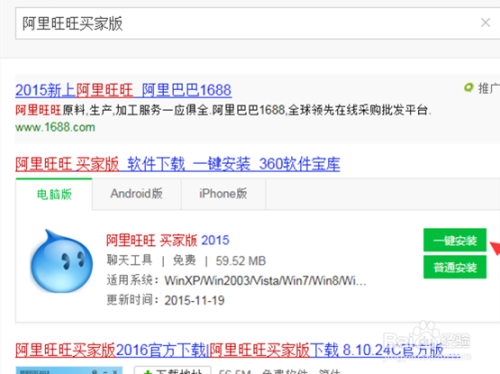Open the 阿里旺旺 买家版 软件下载 360软件宝库 link
This screenshot has height=374, width=500.
pos(178,164)
